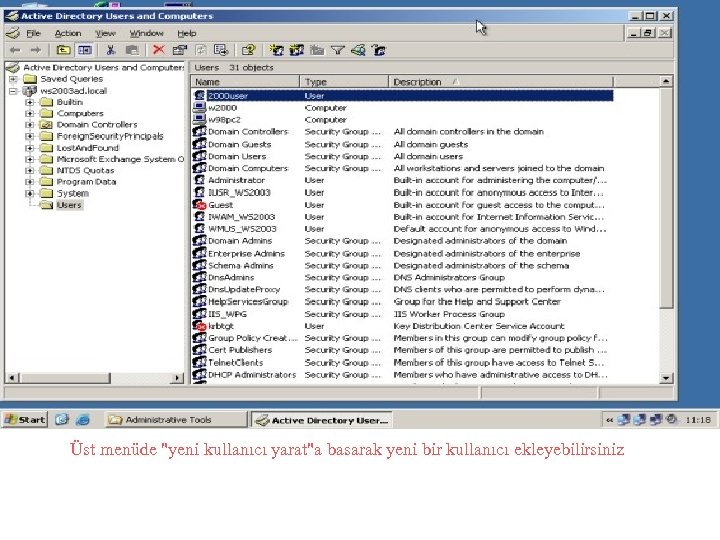Click Active Directory User taskbar button
The width and height of the screenshot is (720, 540).
click(321, 420)
